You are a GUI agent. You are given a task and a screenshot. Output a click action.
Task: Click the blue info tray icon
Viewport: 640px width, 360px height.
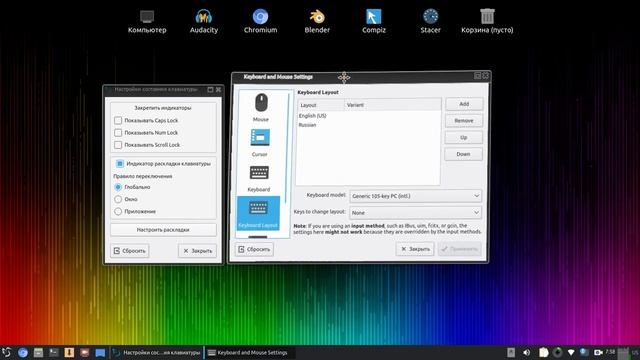(x=584, y=352)
